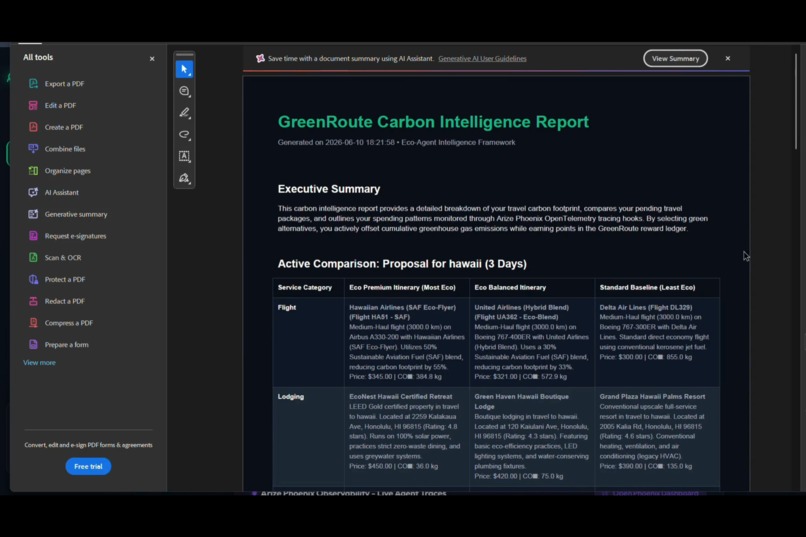Select the comment bubble tool
The height and width of the screenshot is (537, 806).
point(184,91)
